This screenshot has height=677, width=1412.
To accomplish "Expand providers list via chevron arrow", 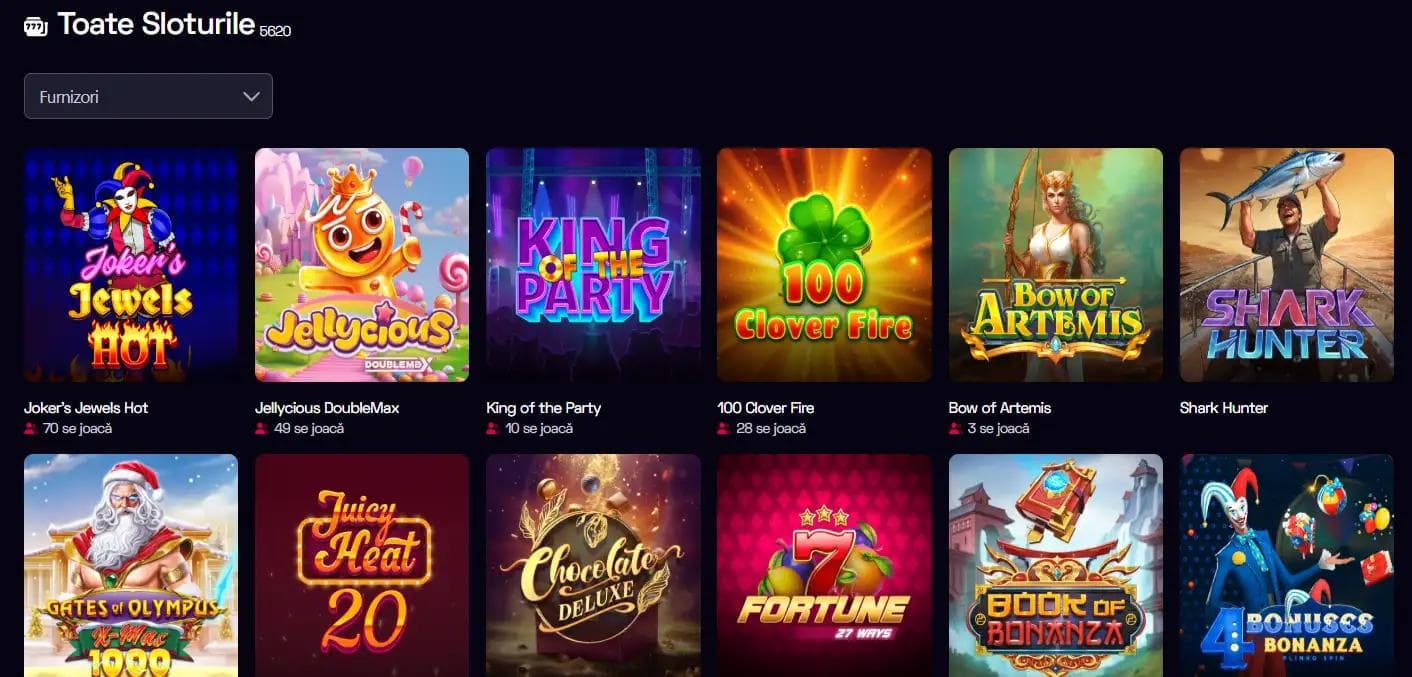I will (251, 97).
